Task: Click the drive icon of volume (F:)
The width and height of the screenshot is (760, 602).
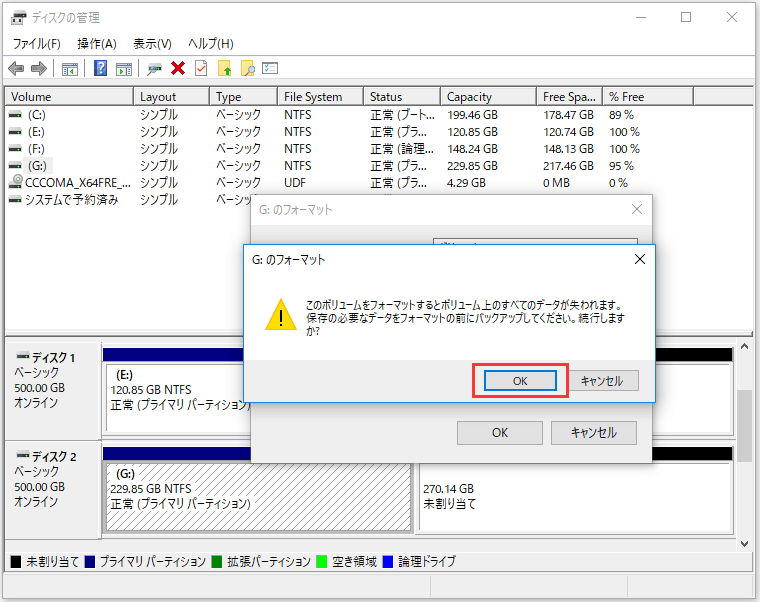Action: click(x=16, y=149)
